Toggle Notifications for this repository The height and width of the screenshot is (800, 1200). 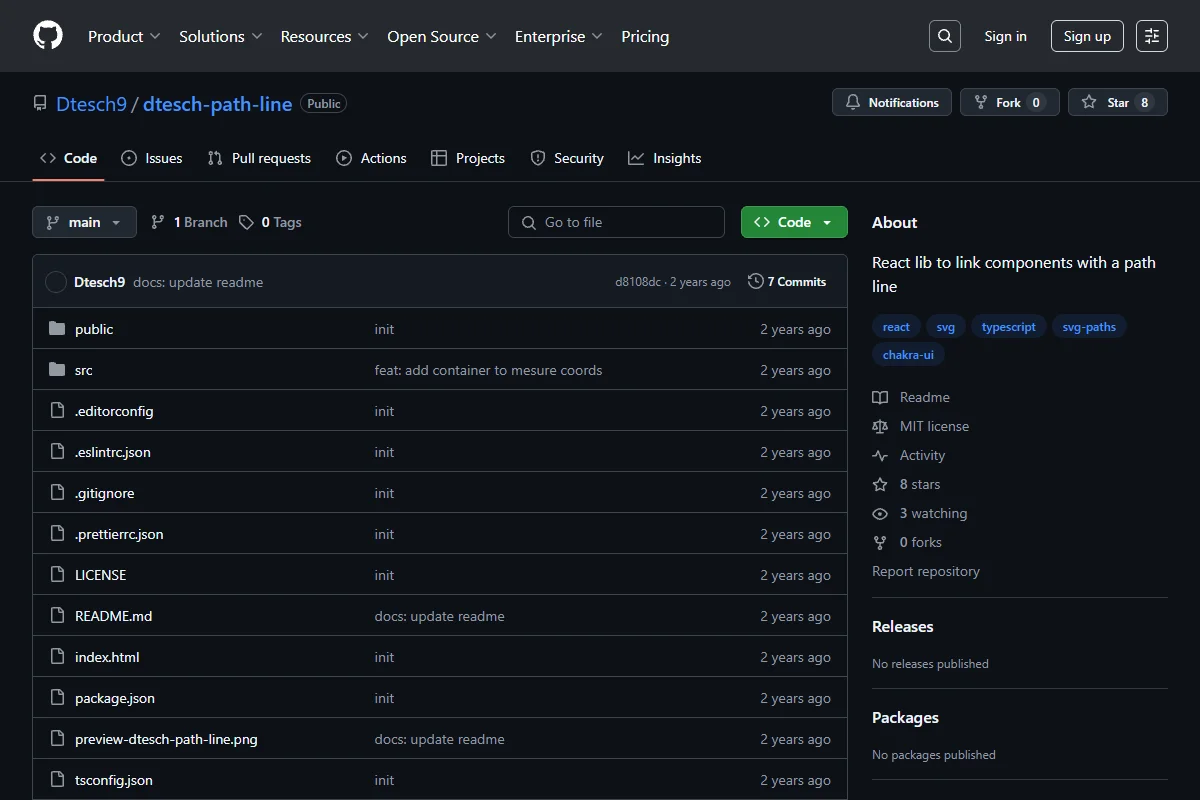[892, 102]
